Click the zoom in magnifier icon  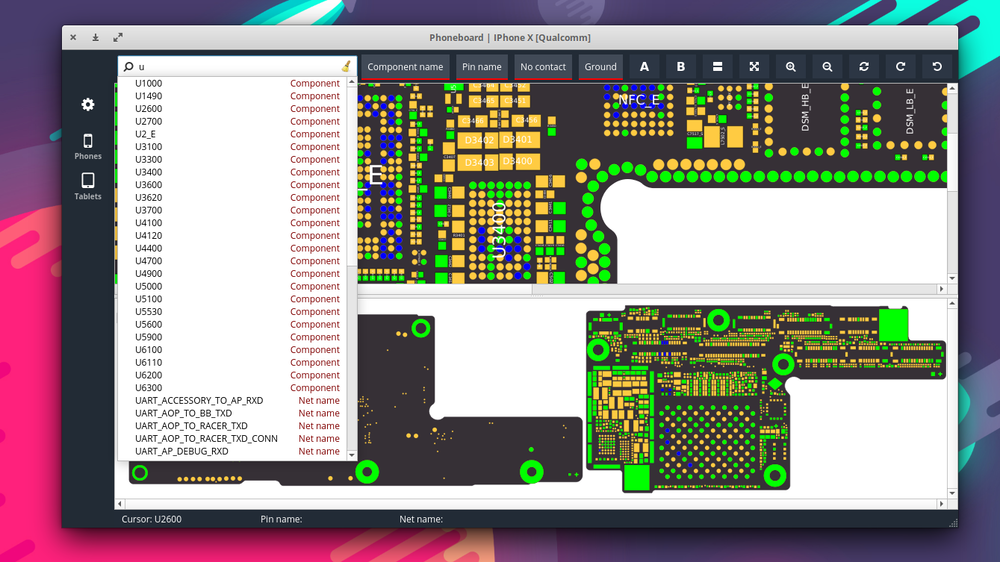pyautogui.click(x=791, y=67)
